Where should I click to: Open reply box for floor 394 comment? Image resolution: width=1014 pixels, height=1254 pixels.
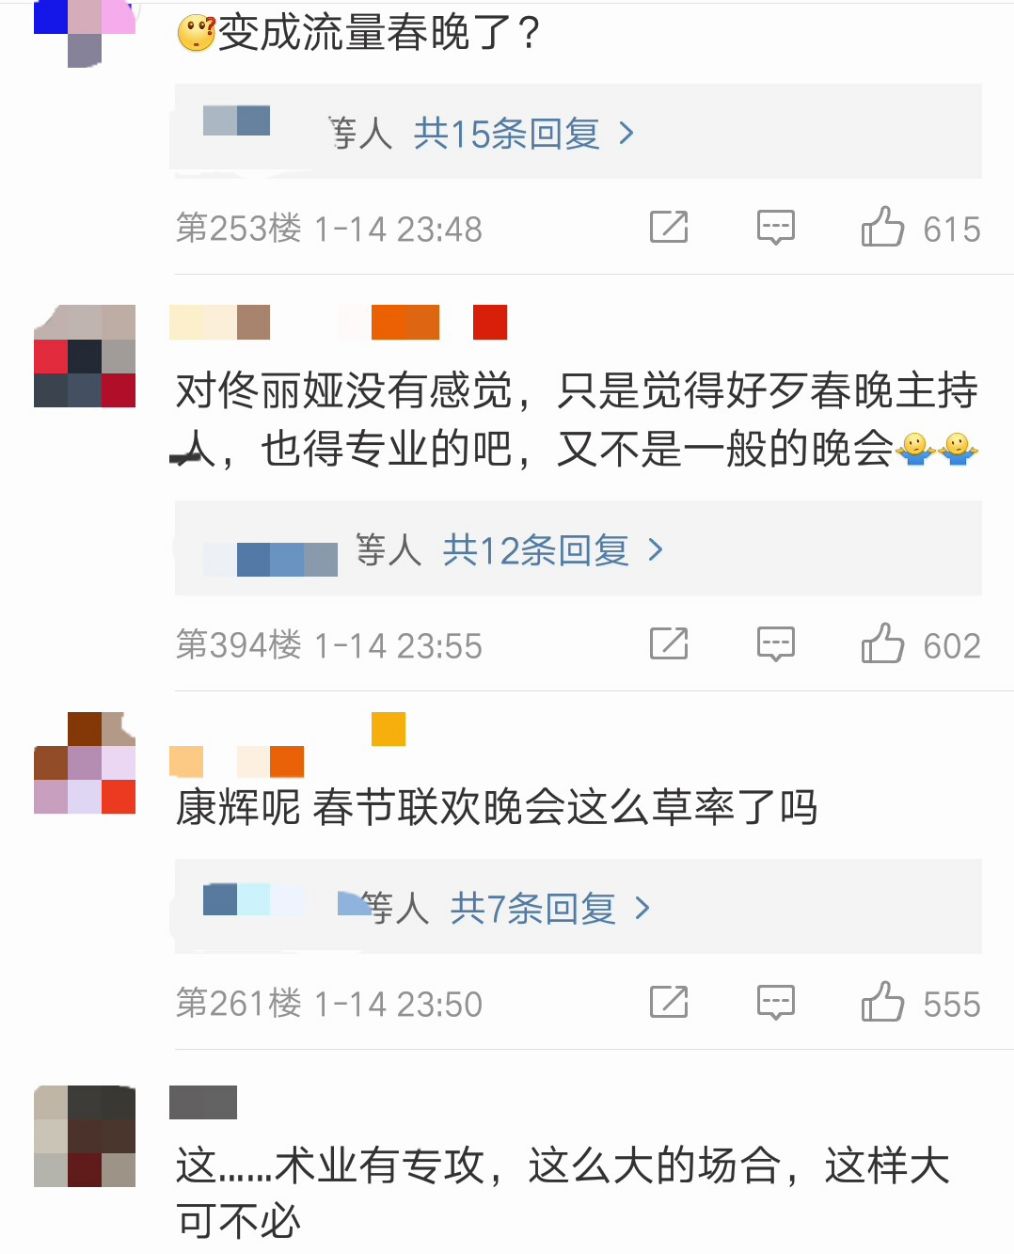coord(775,644)
